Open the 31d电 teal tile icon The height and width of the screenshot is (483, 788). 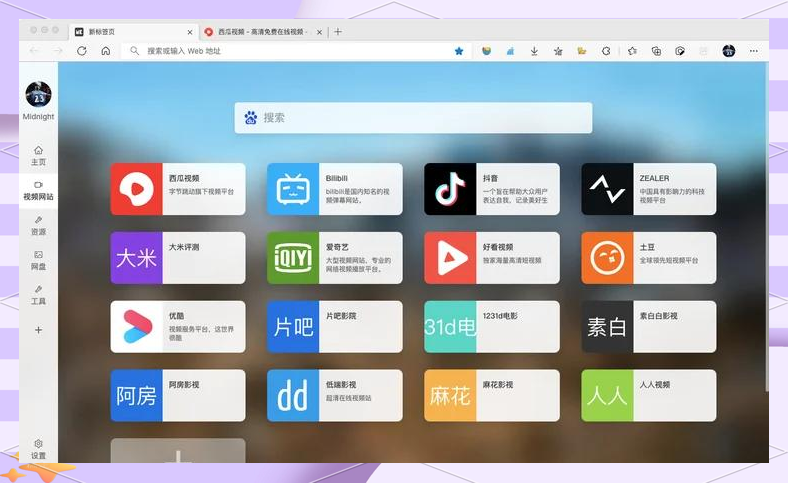[450, 327]
